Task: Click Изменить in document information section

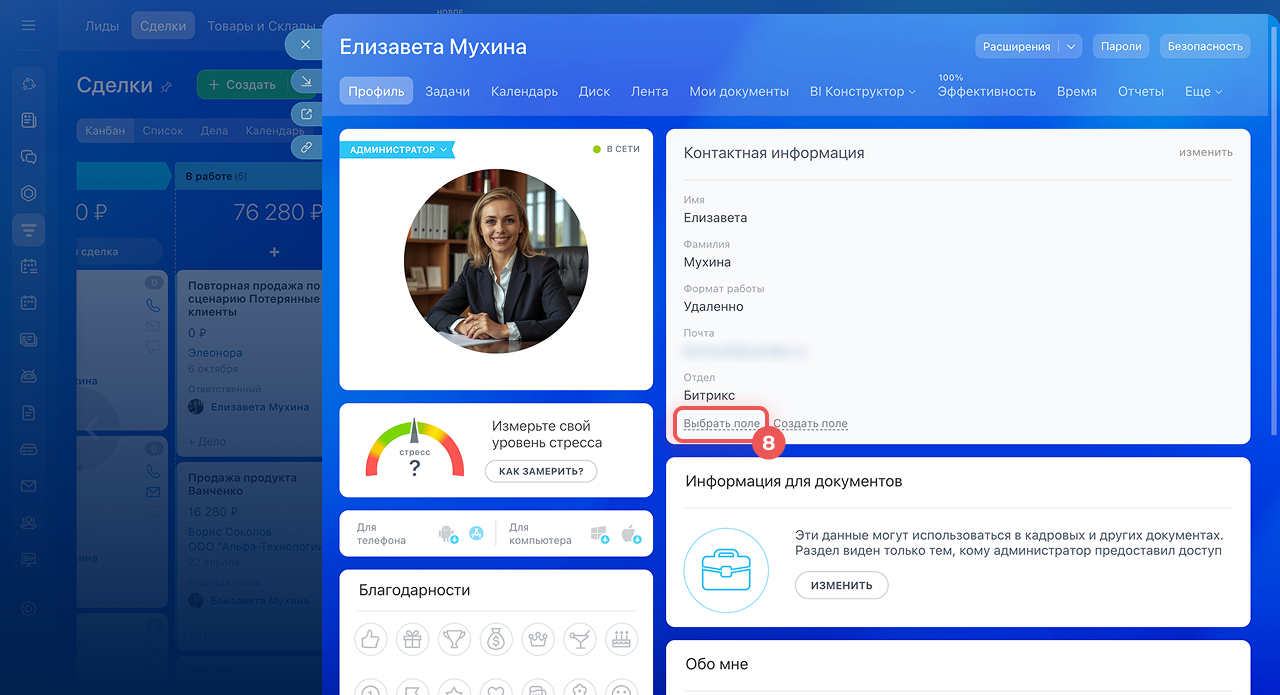Action: [x=841, y=585]
